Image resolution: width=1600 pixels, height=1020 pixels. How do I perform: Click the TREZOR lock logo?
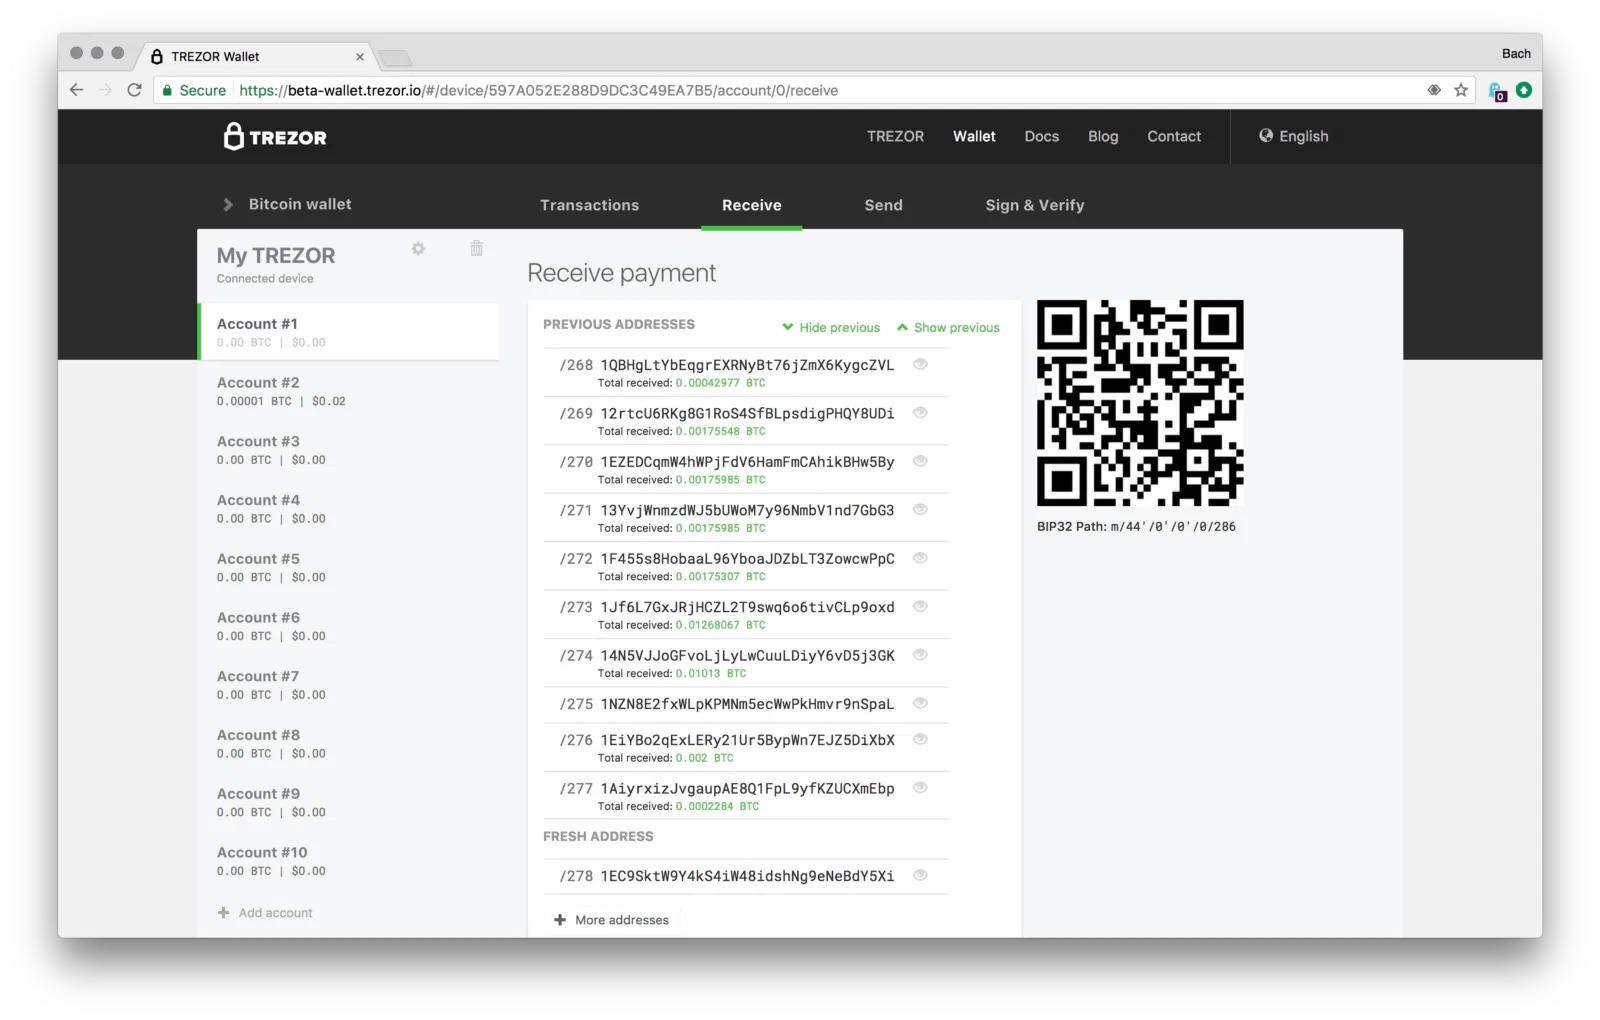[233, 136]
